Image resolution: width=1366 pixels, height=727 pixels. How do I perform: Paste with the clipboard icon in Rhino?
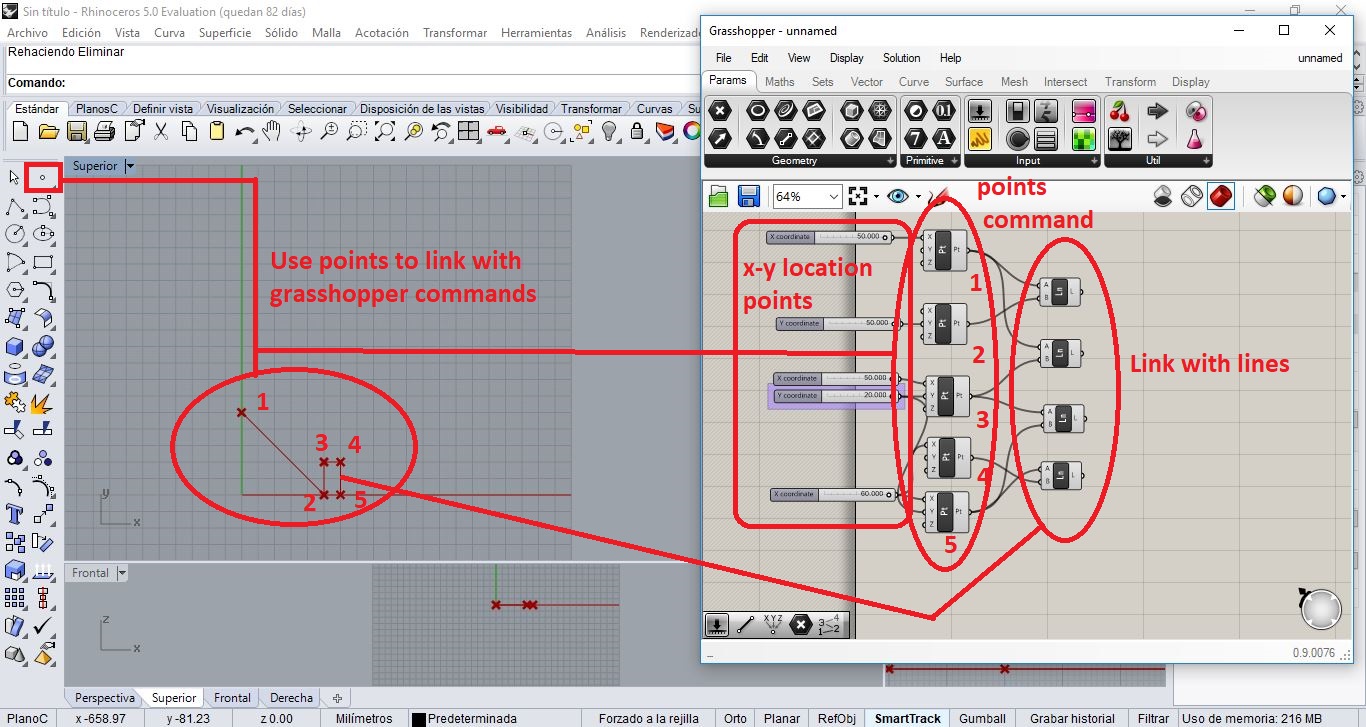pyautogui.click(x=217, y=131)
